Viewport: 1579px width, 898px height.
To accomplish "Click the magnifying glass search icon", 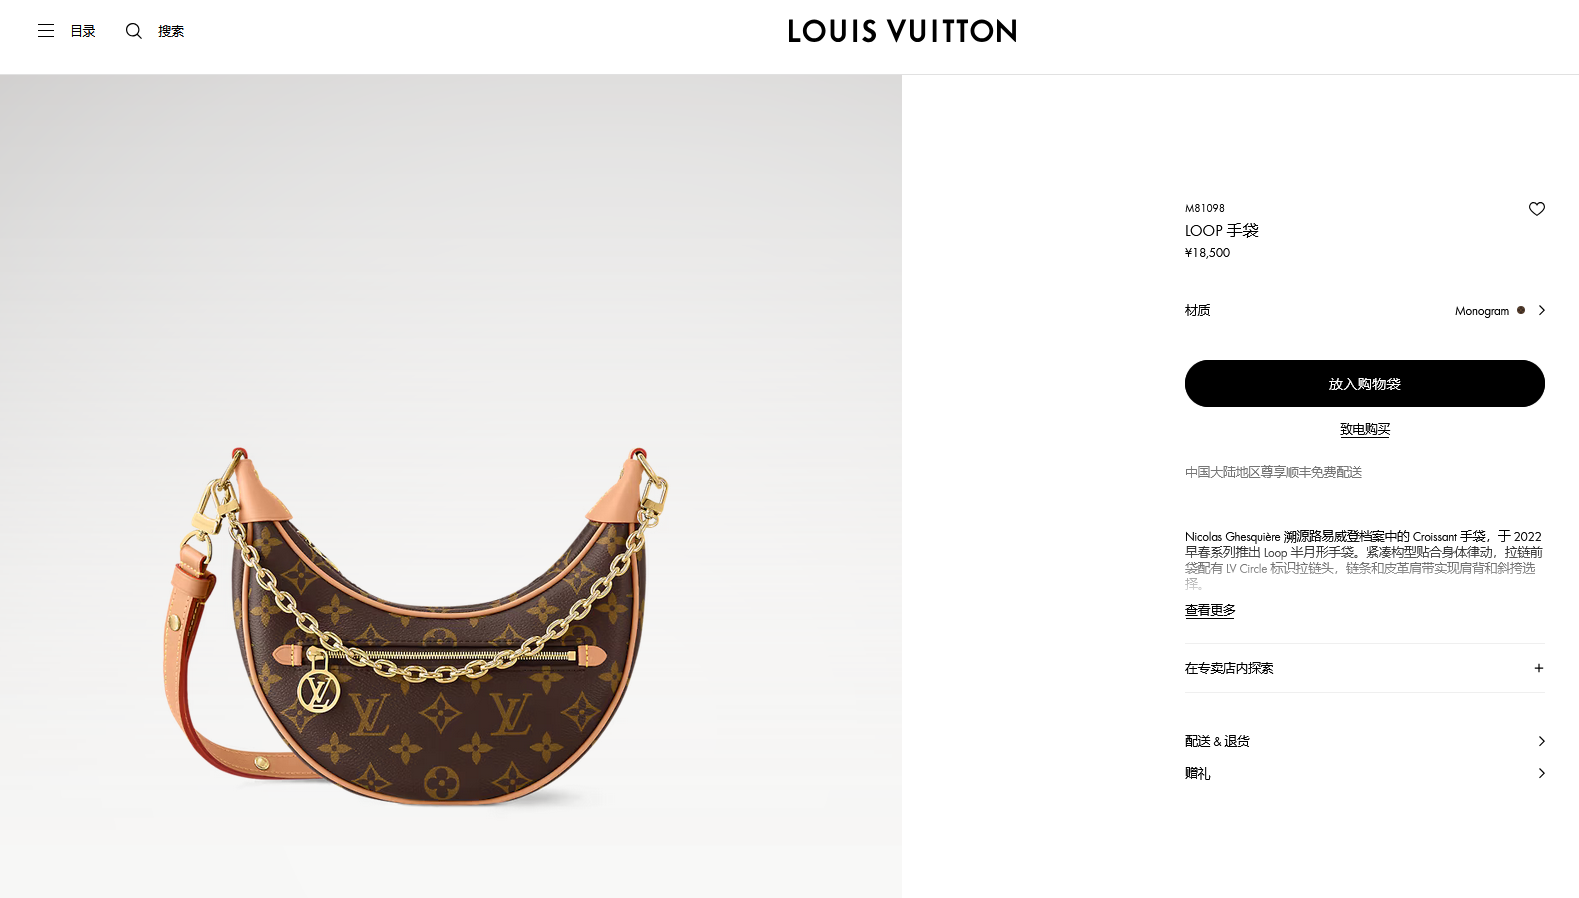I will pos(133,31).
